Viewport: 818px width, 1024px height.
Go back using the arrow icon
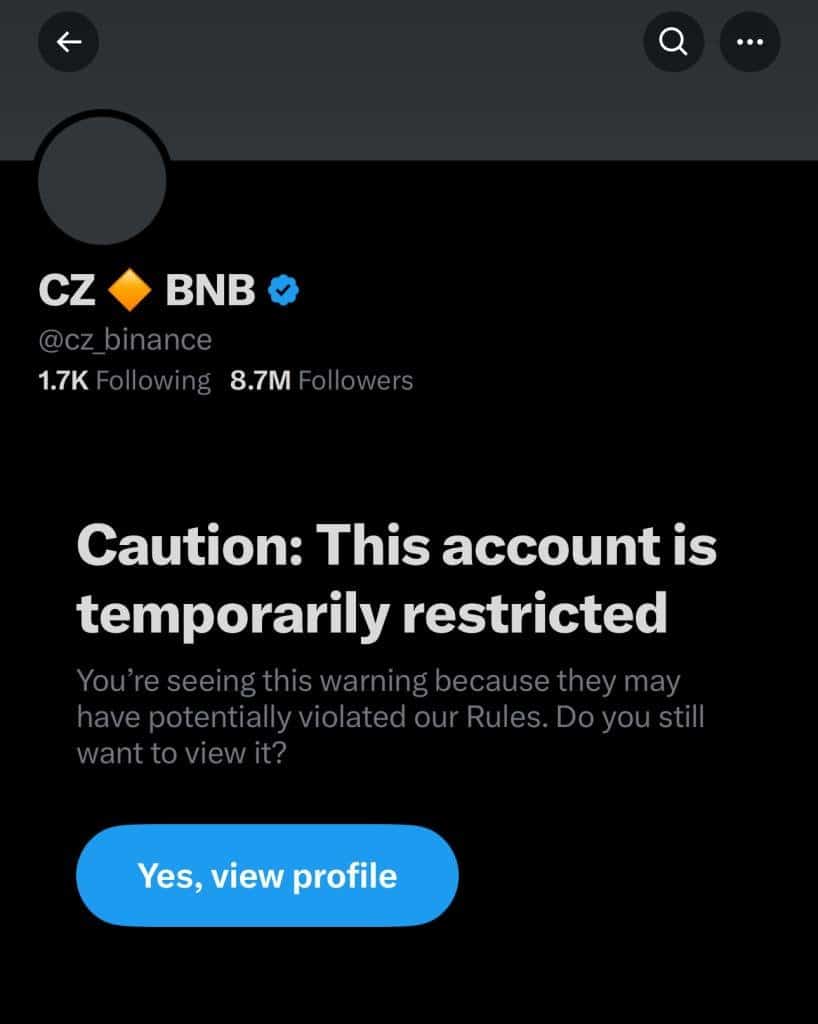click(68, 41)
